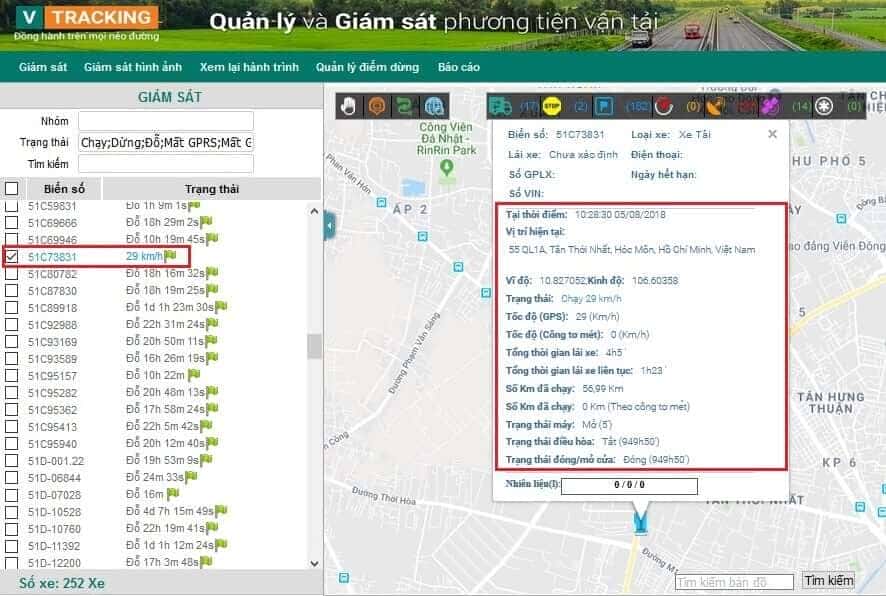The image size is (886, 596).
Task: Sort by Biển số column header
Action: 64,189
